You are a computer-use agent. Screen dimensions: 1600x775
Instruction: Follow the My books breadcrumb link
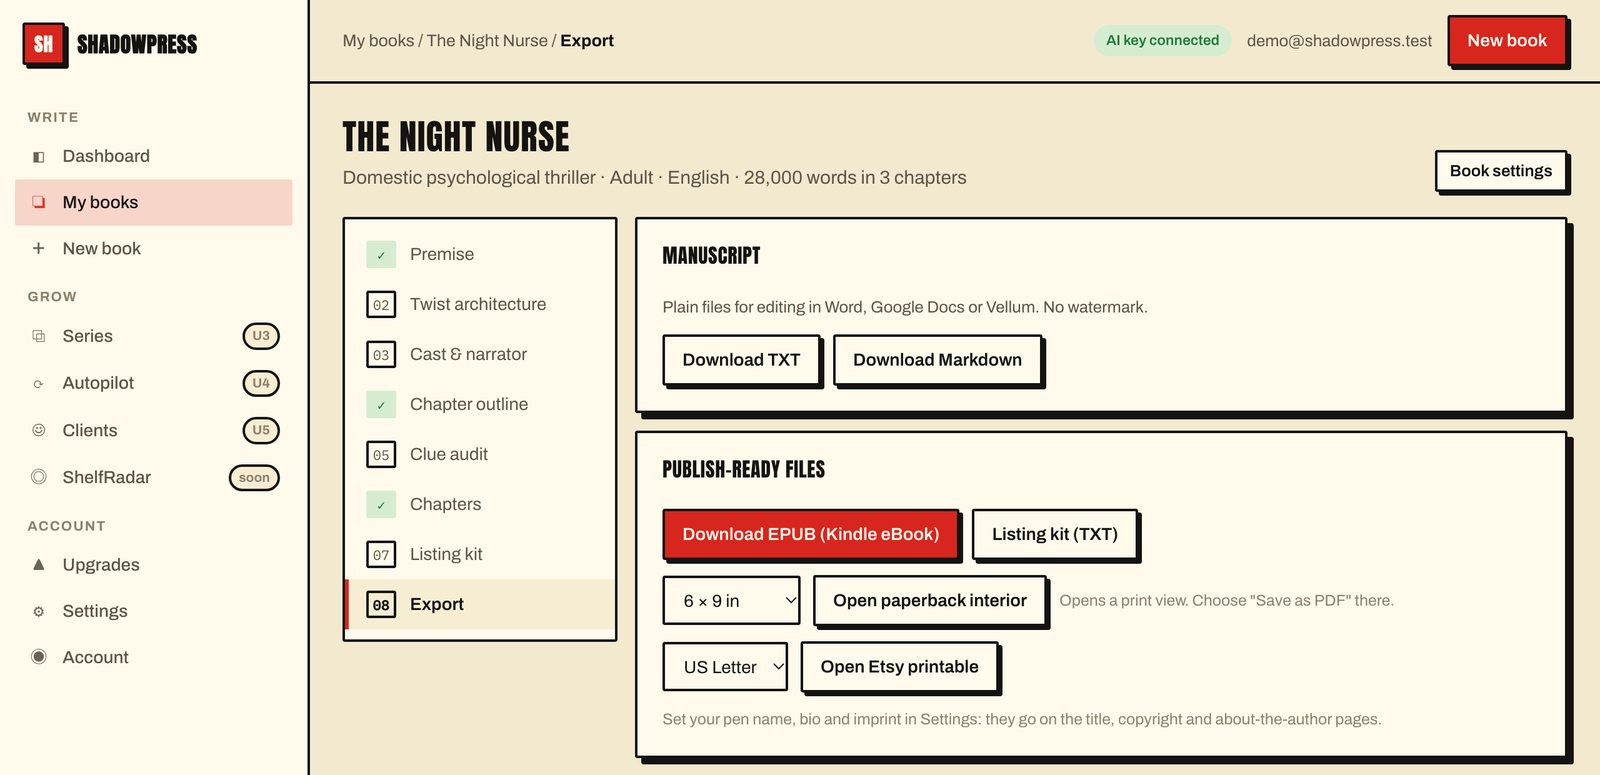(x=378, y=41)
